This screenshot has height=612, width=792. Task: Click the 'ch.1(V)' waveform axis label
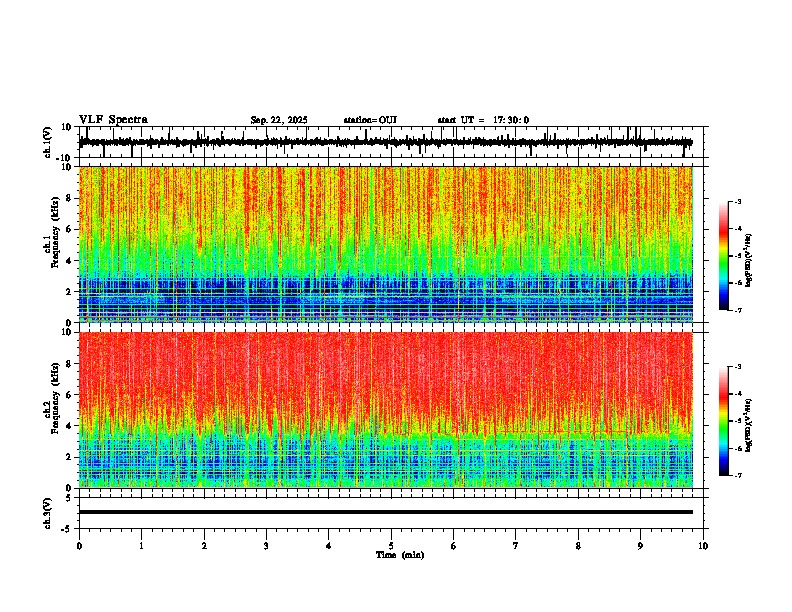tap(48, 142)
